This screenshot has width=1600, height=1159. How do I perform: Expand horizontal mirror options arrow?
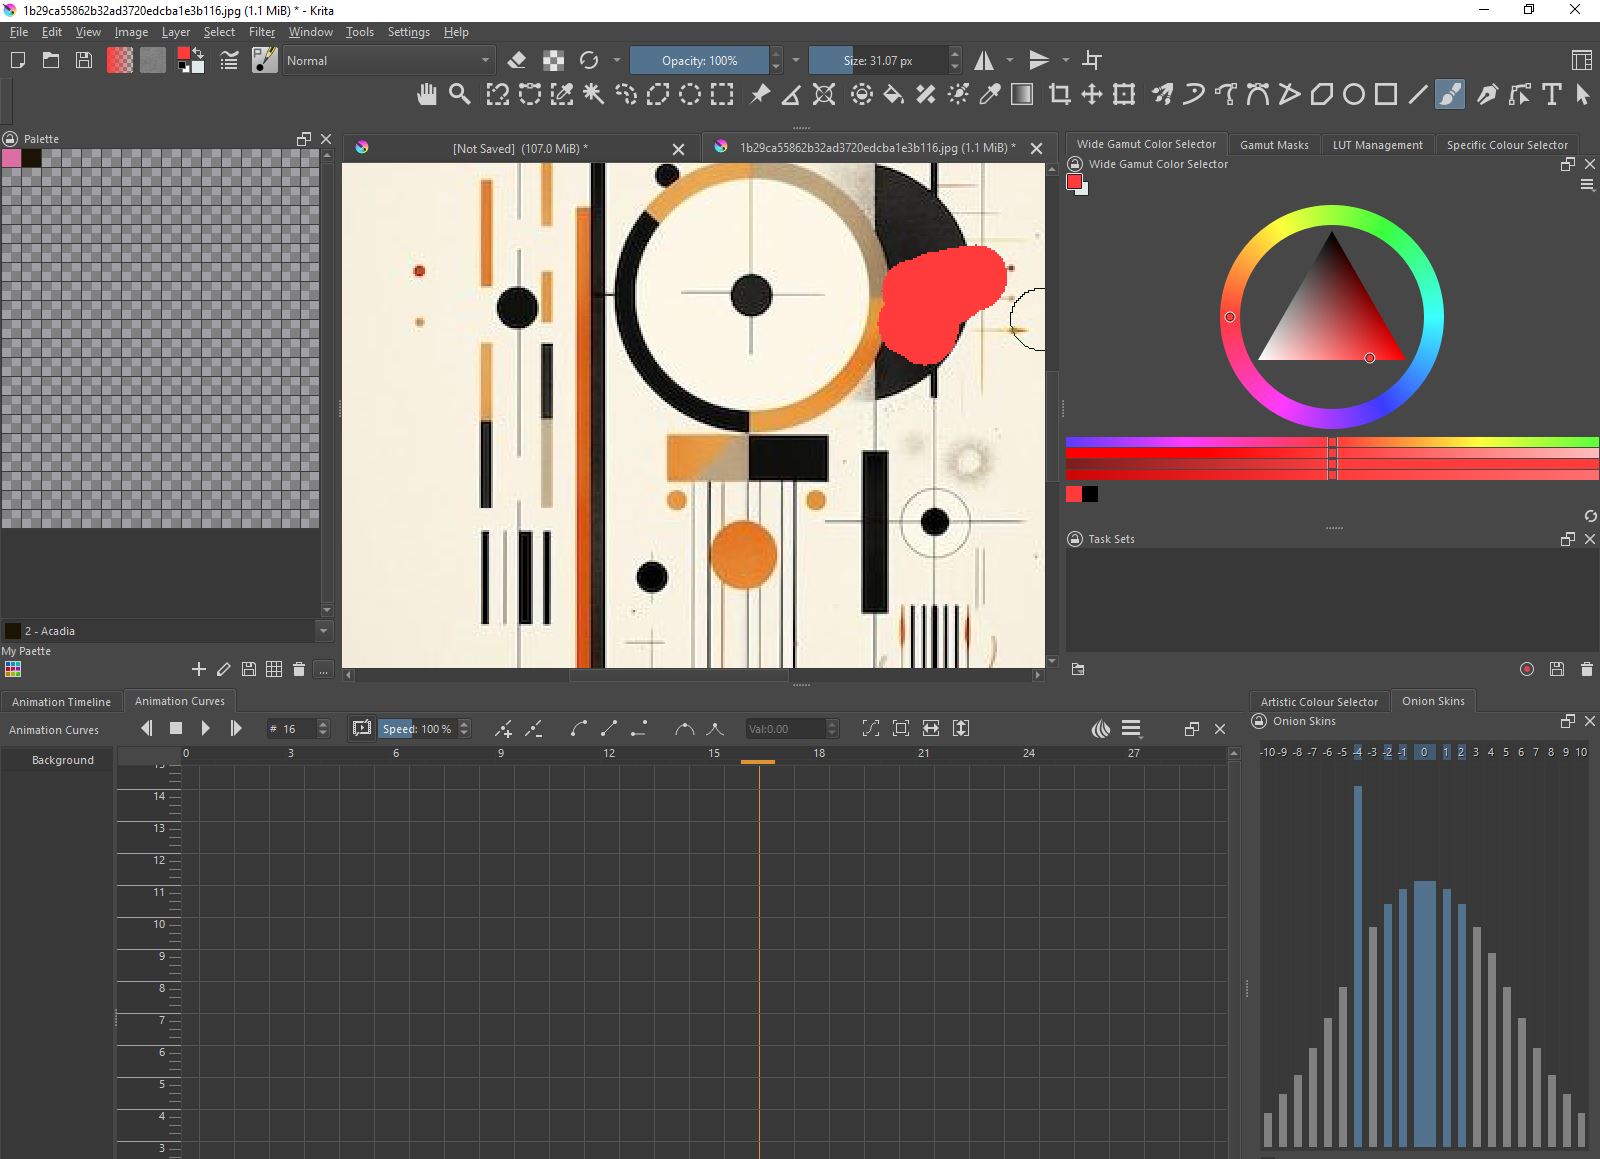[x=1010, y=60]
